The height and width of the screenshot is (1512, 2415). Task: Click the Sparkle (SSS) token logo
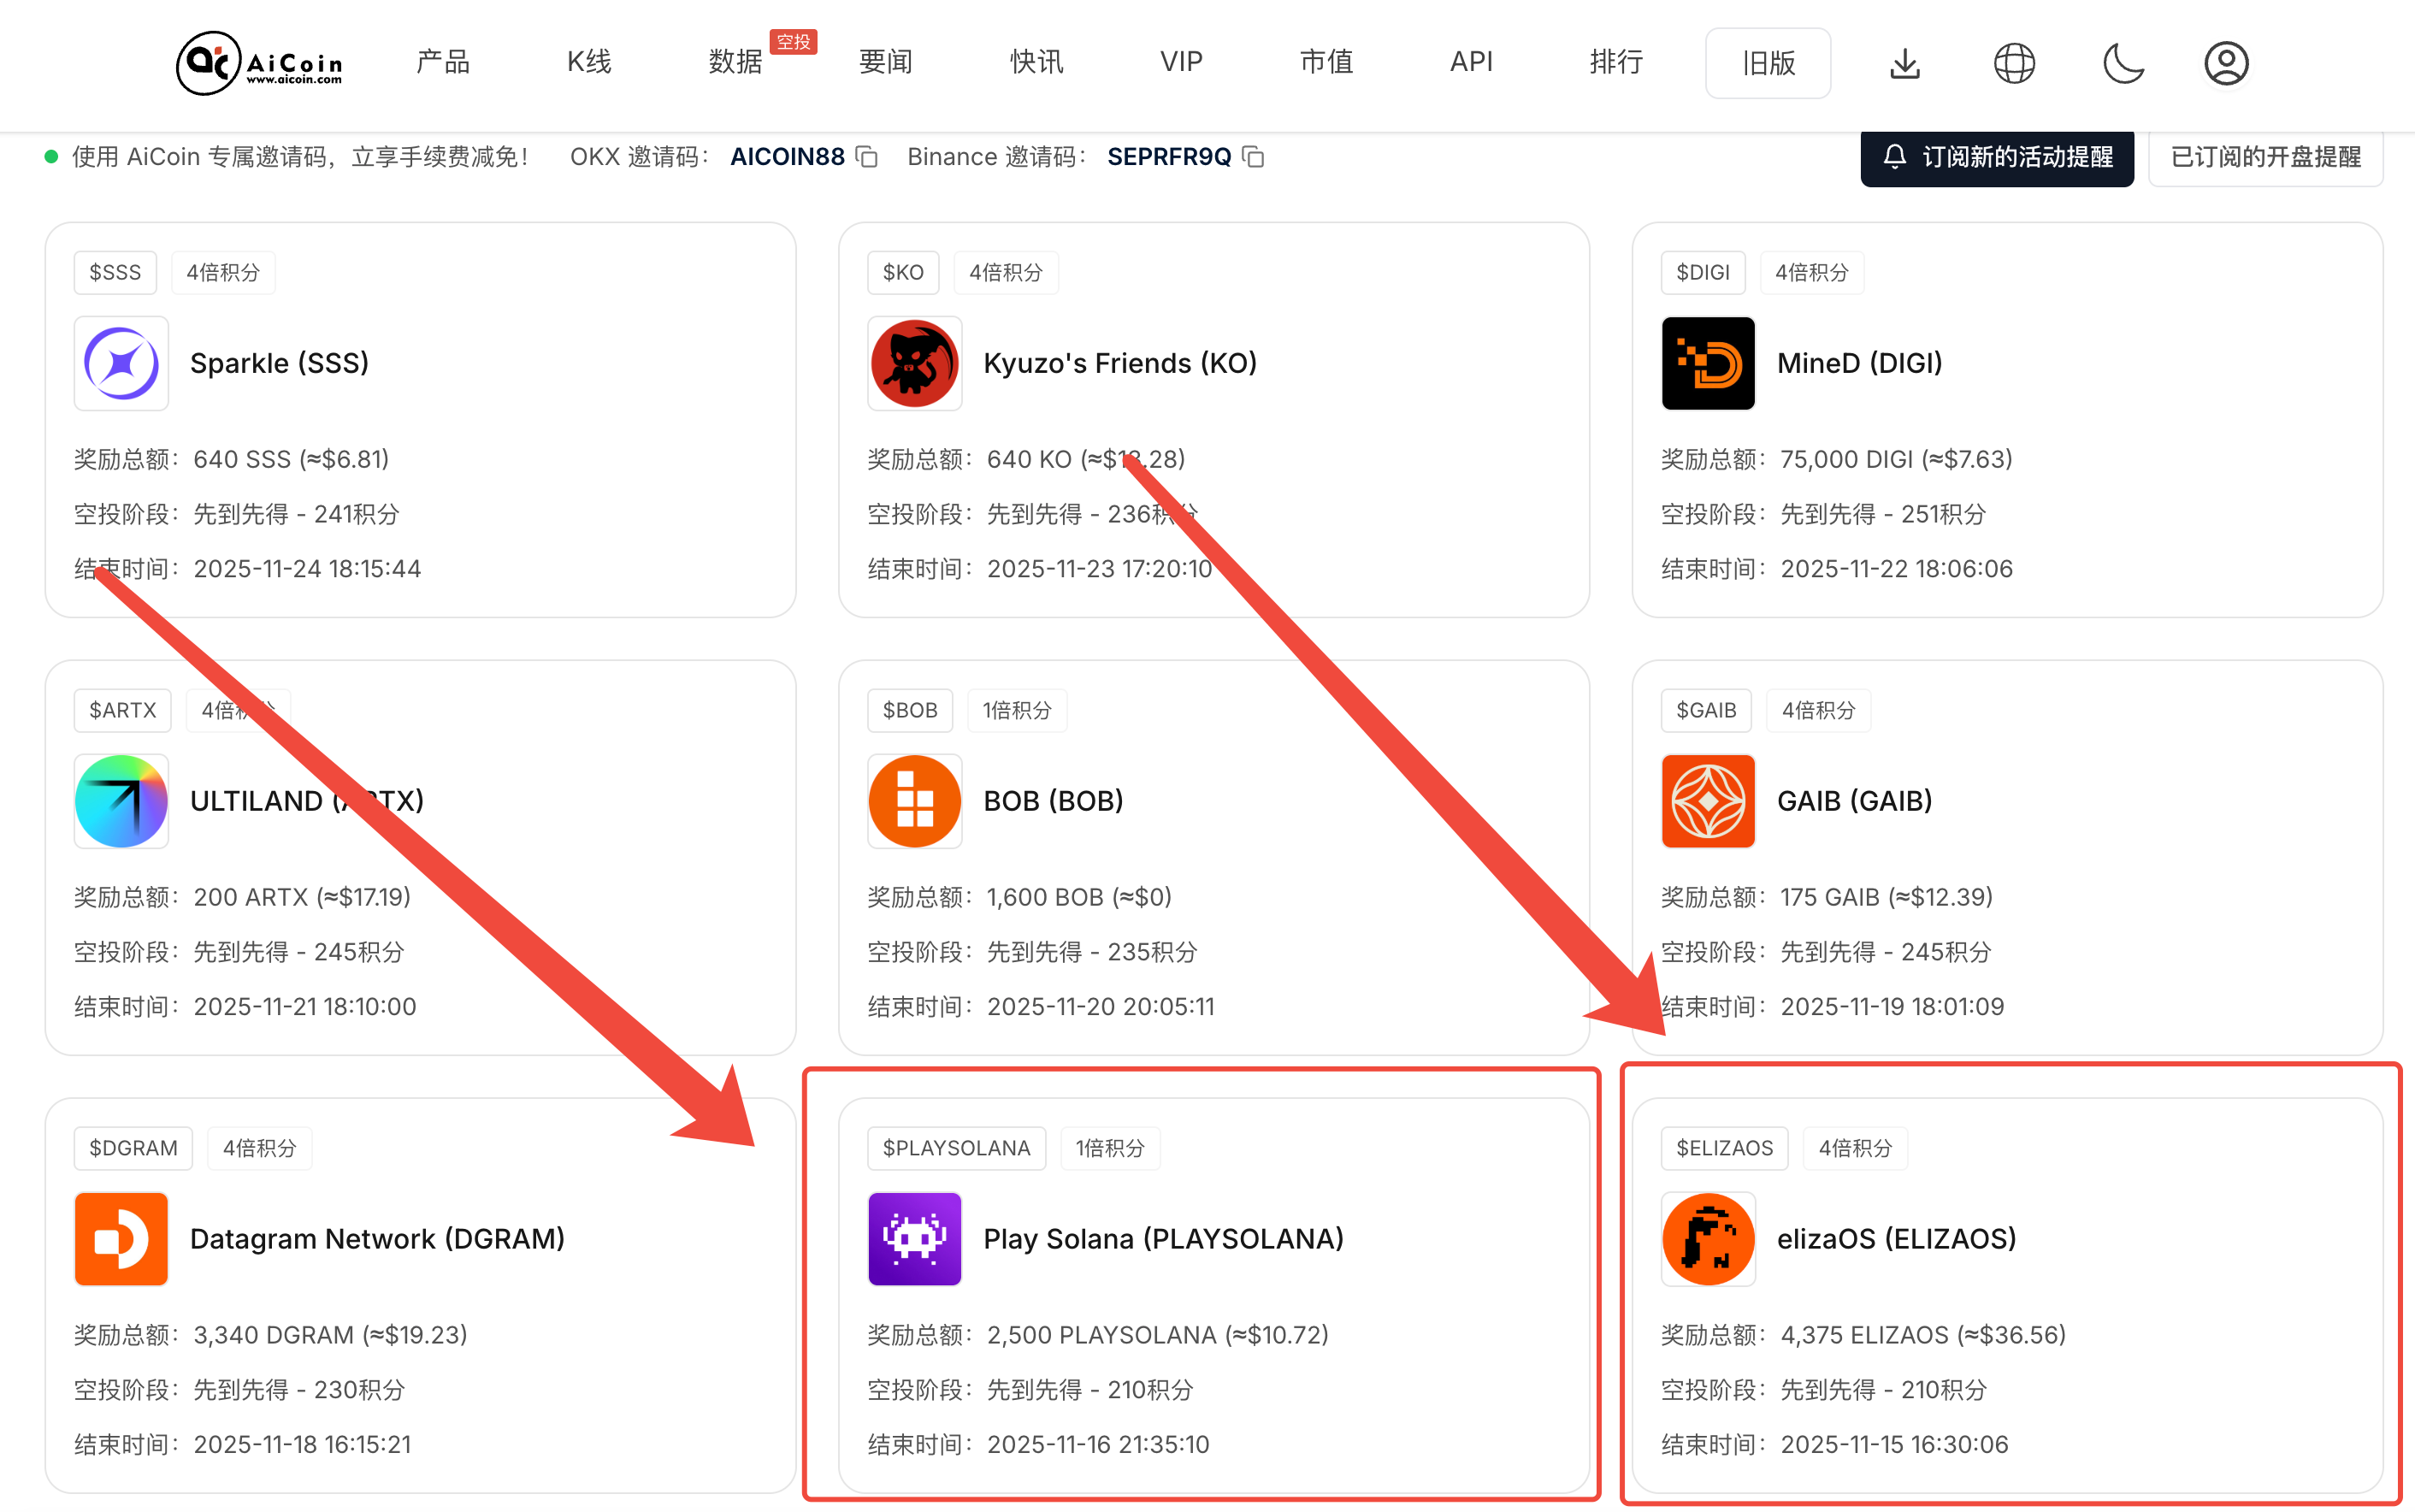(x=121, y=363)
